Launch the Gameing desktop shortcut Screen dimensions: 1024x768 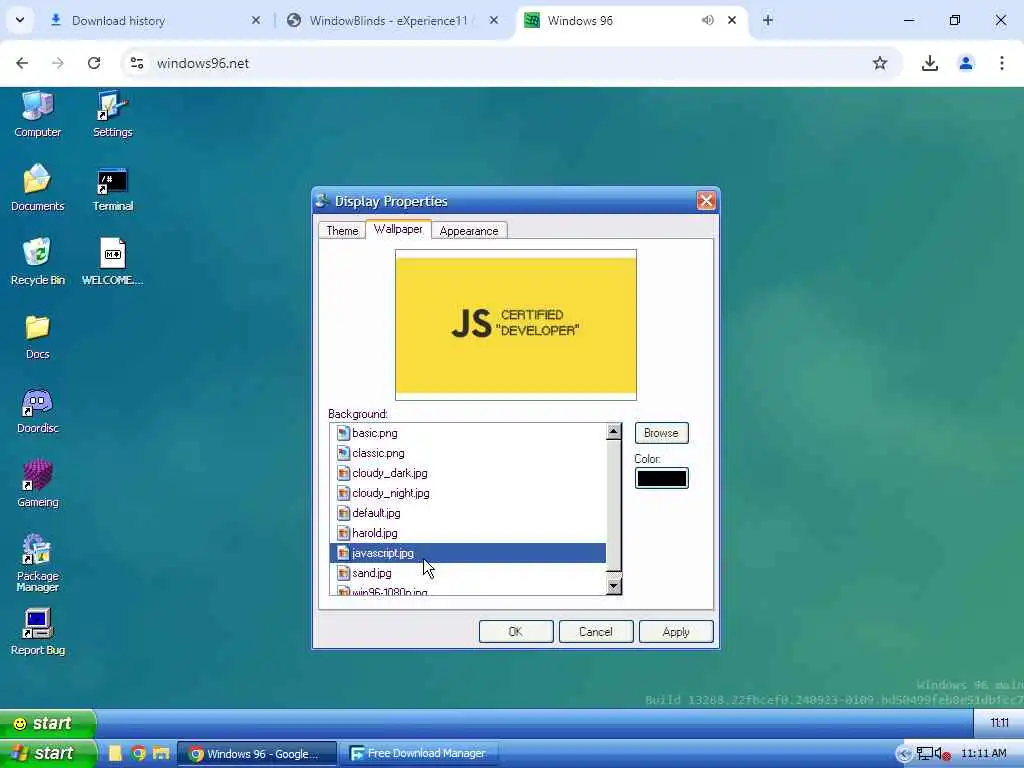[x=37, y=484]
